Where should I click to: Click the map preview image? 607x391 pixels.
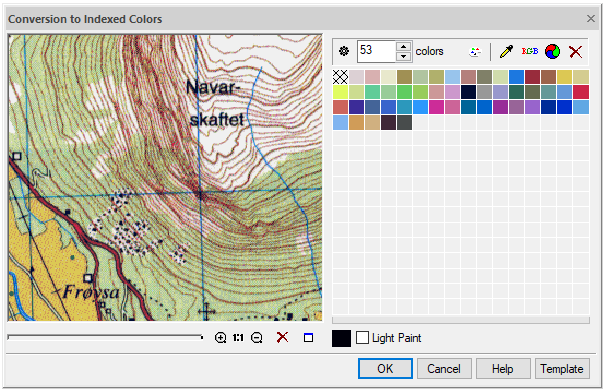pos(165,177)
